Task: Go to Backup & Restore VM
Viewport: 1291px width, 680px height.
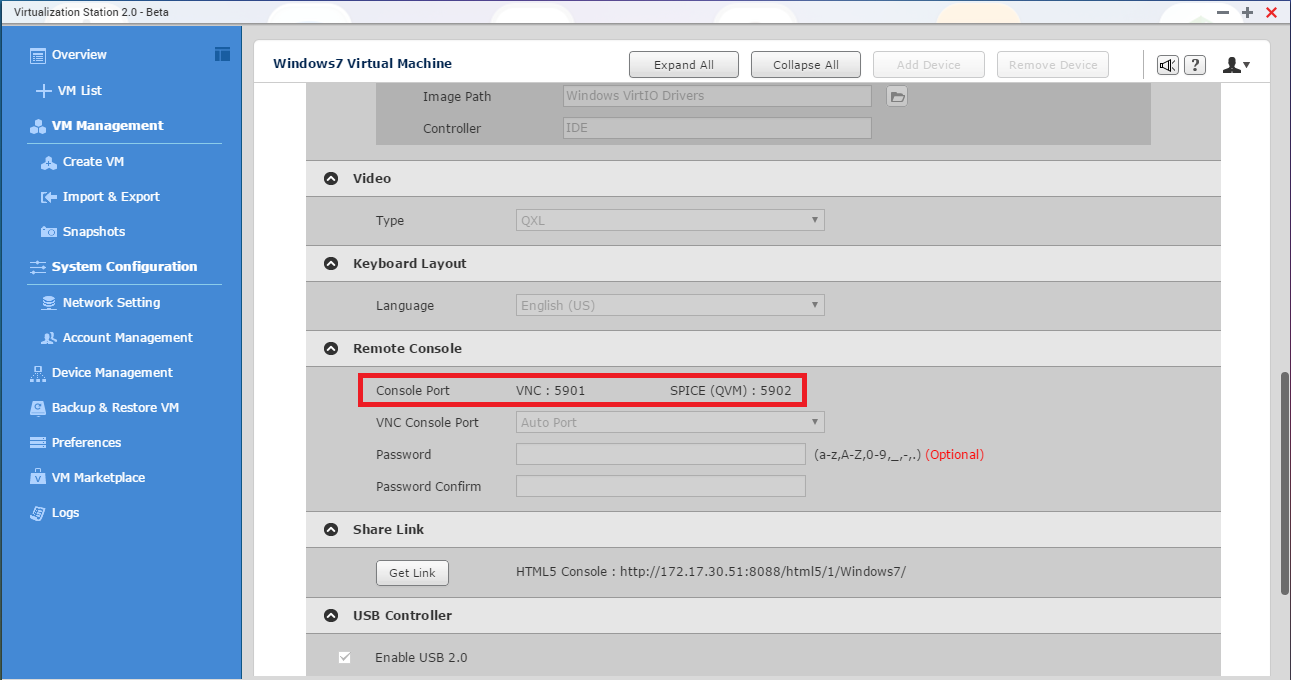Action: point(115,407)
